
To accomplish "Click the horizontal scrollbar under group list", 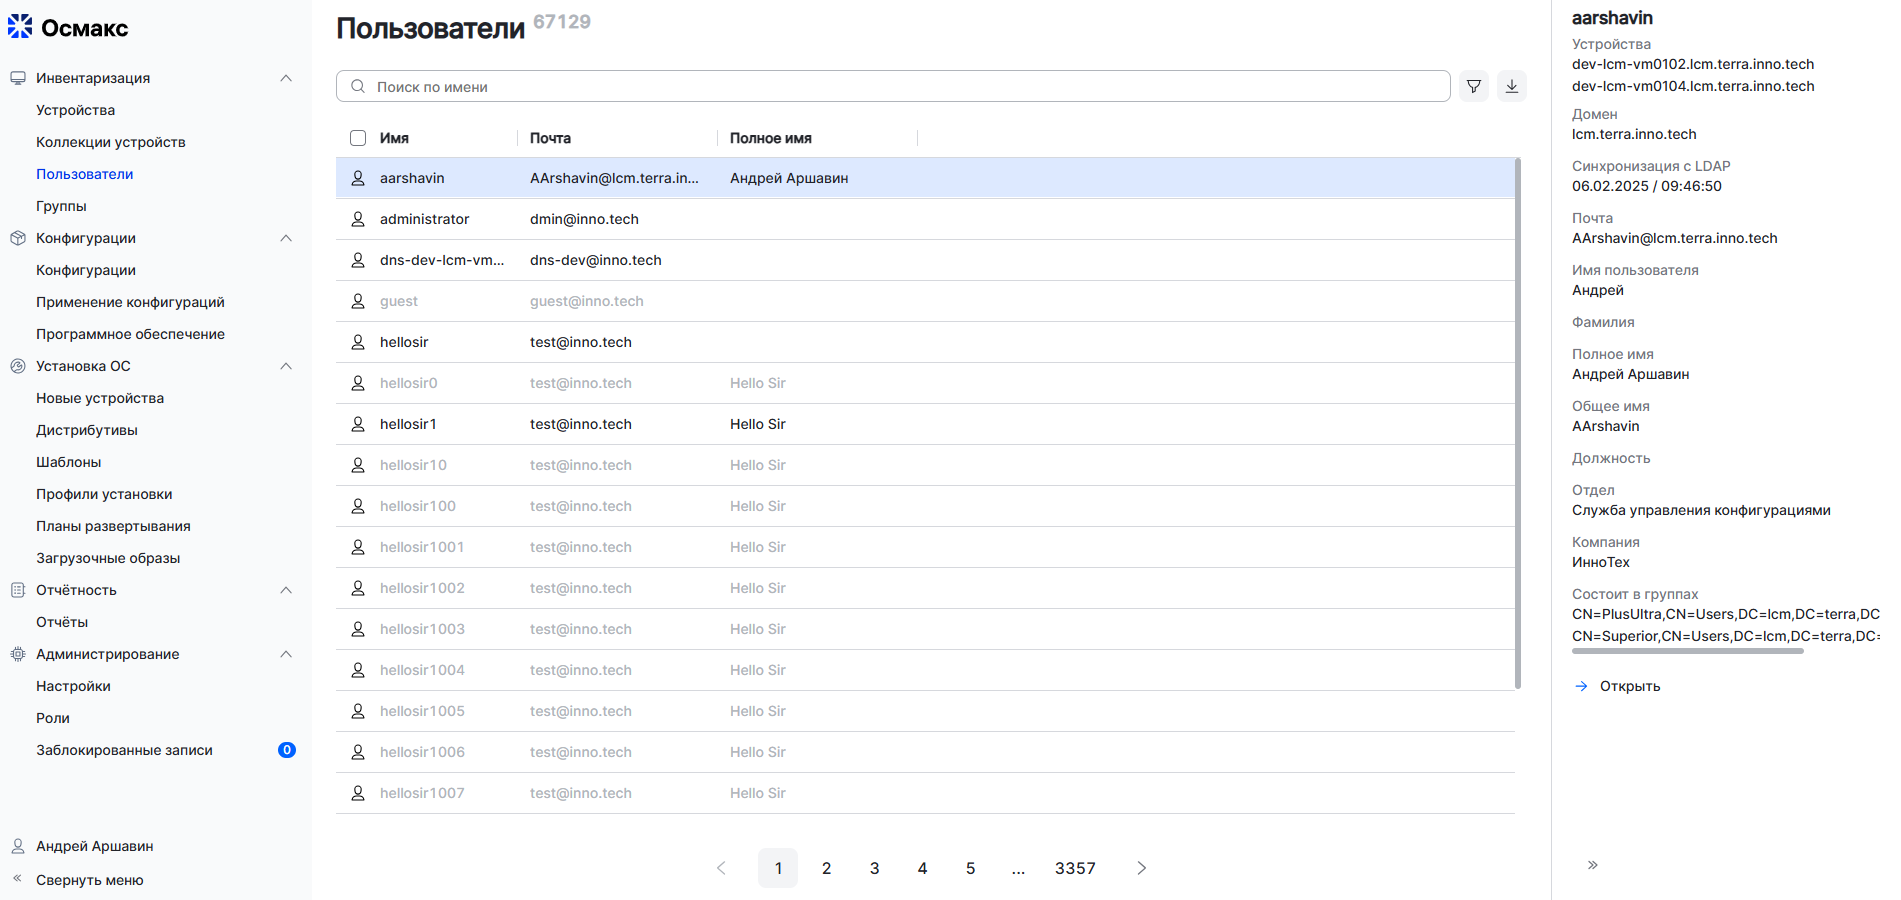I will pos(1687,651).
